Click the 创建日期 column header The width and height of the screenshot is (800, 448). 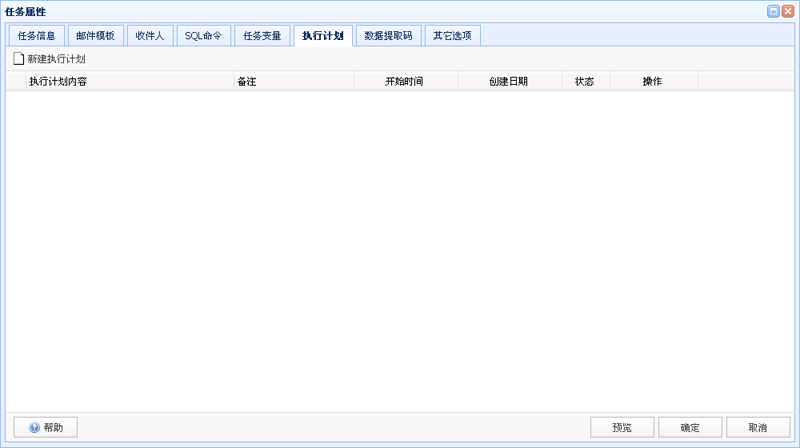click(510, 82)
